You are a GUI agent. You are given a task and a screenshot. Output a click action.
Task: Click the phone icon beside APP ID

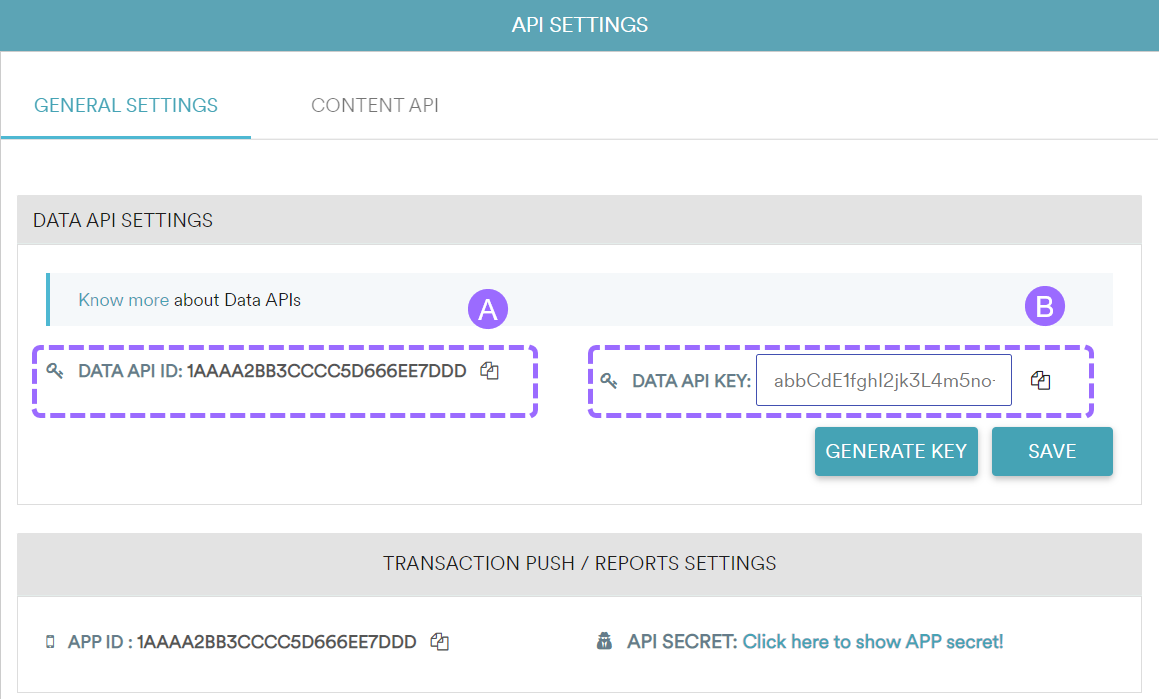[50, 642]
